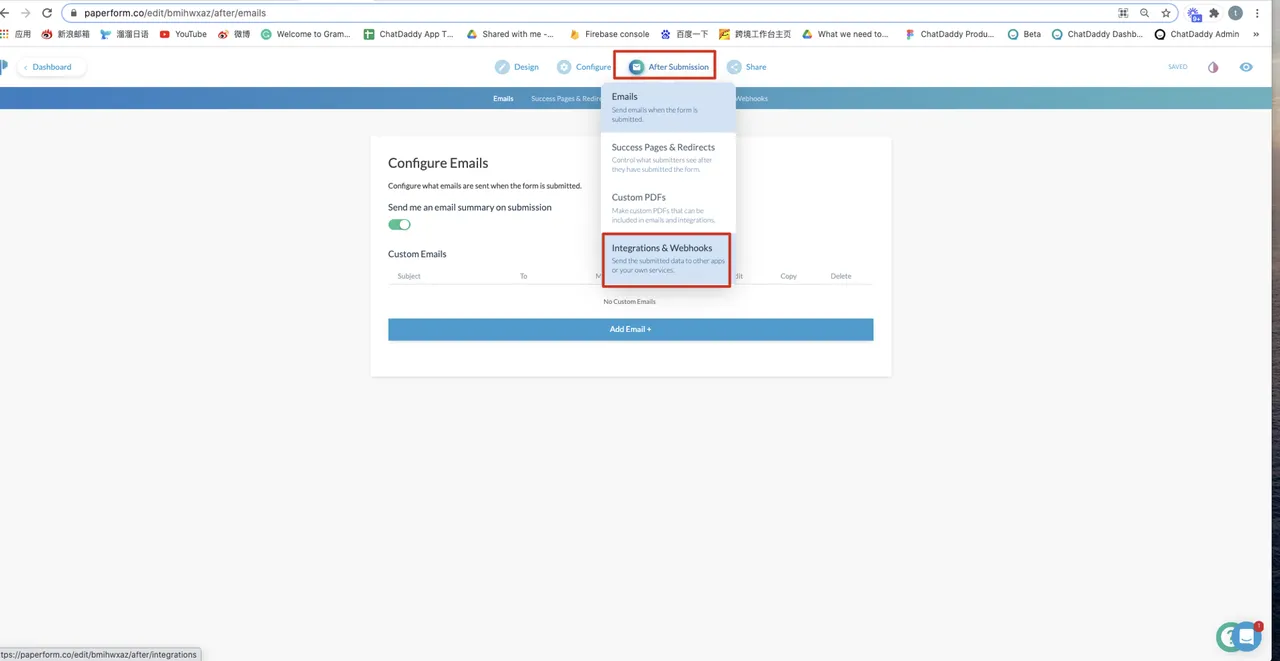
Task: Click the half-circle theme contrast icon
Action: pyautogui.click(x=1213, y=67)
